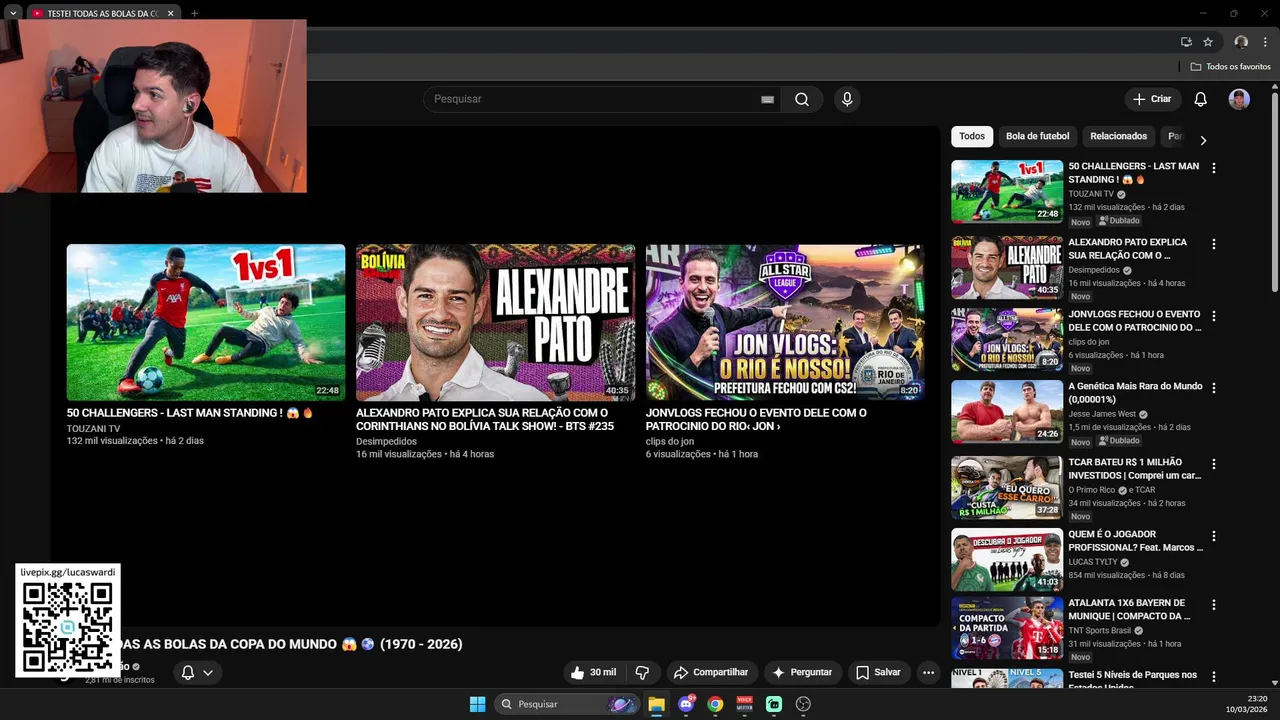
Task: Click the Compartilhar share button
Action: coord(710,672)
